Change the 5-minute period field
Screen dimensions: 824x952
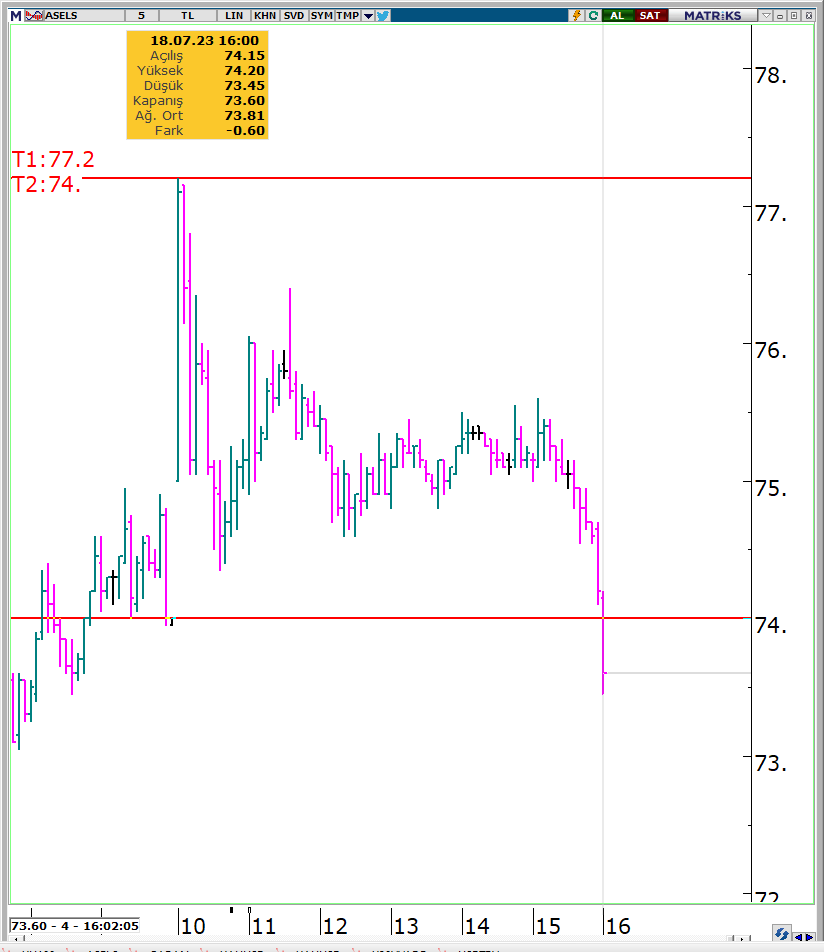(141, 16)
